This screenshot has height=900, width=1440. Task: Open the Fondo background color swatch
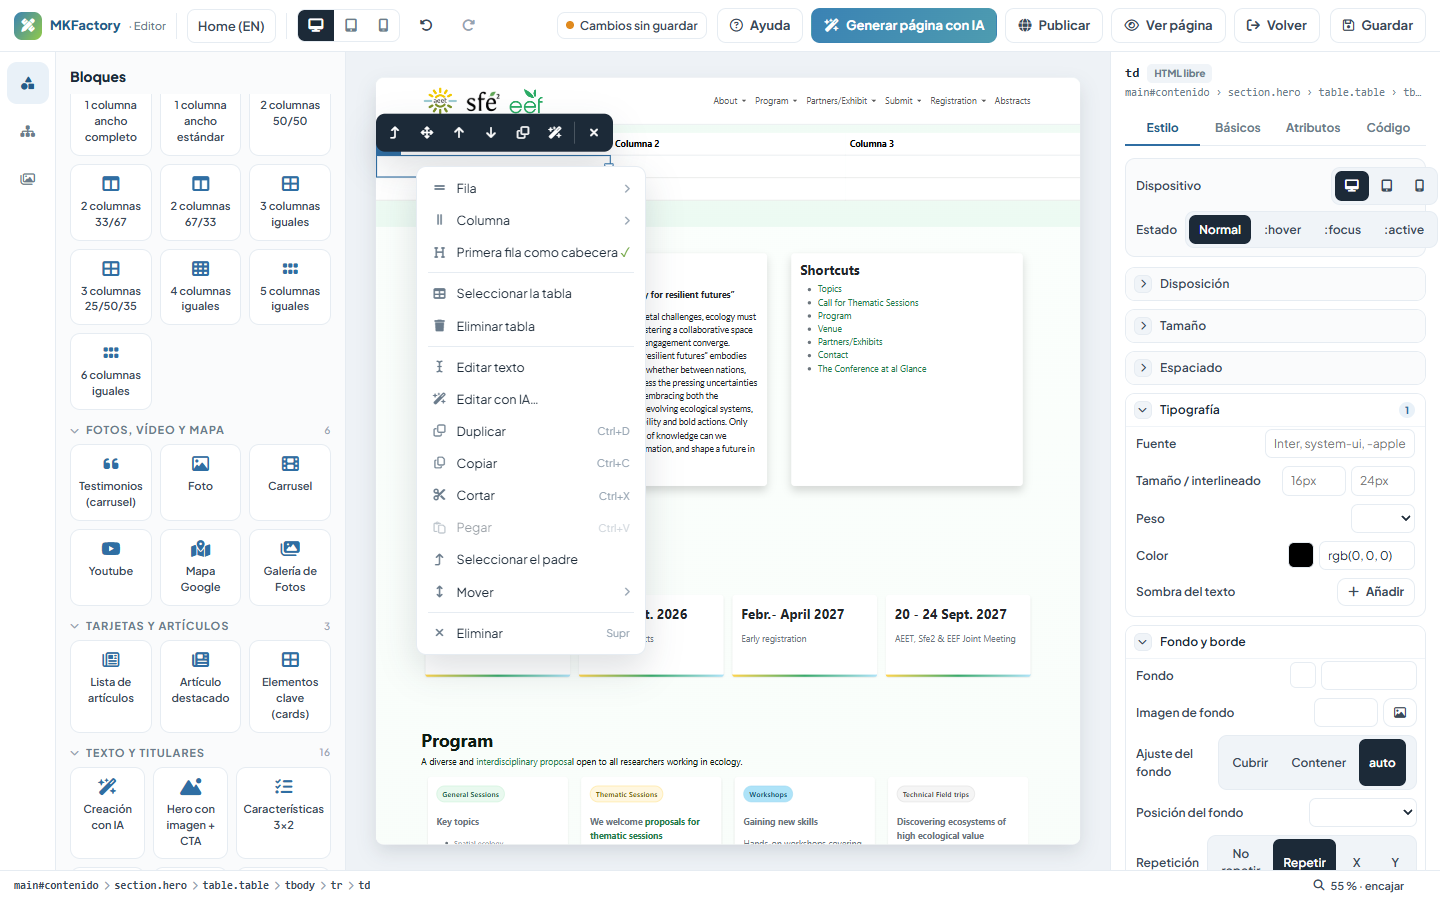point(1303,675)
